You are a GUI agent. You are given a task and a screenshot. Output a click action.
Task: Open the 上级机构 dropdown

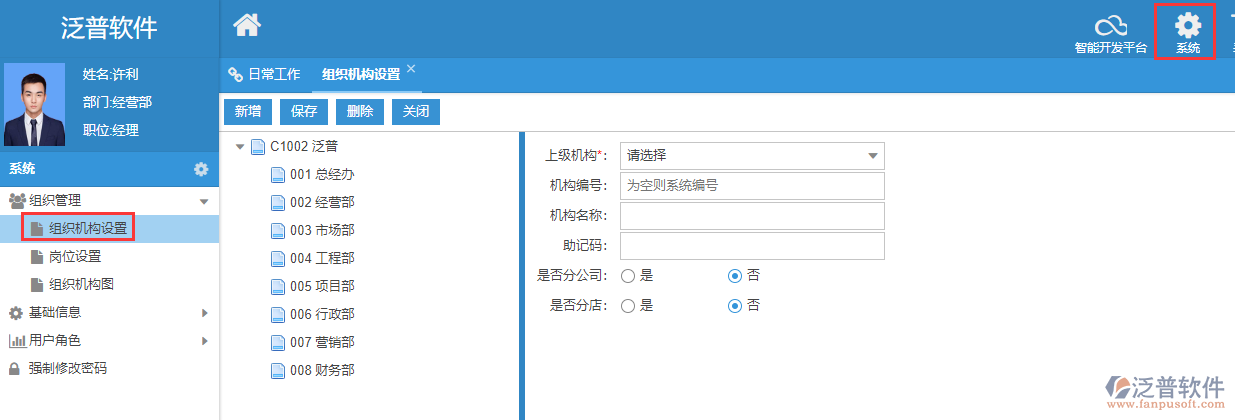click(x=752, y=155)
